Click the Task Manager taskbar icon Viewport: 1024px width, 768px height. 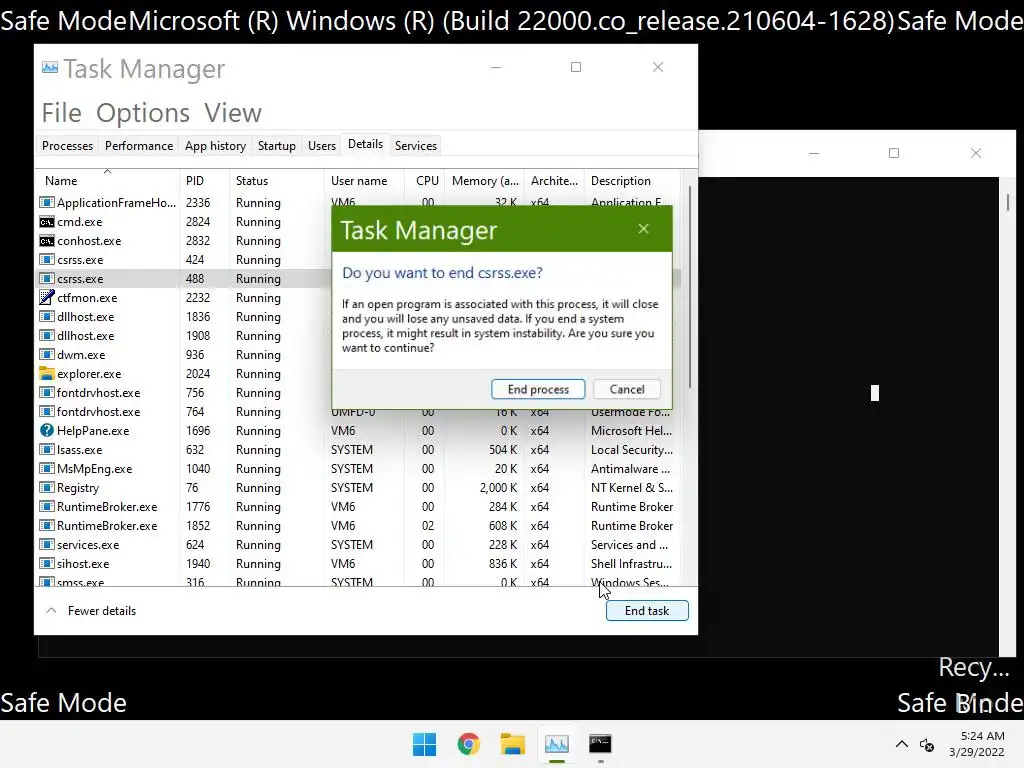[556, 744]
